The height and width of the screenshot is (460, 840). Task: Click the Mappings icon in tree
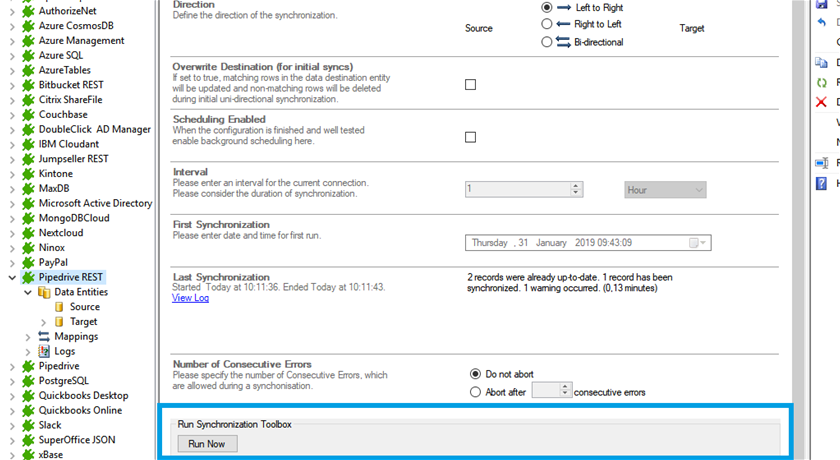click(43, 337)
